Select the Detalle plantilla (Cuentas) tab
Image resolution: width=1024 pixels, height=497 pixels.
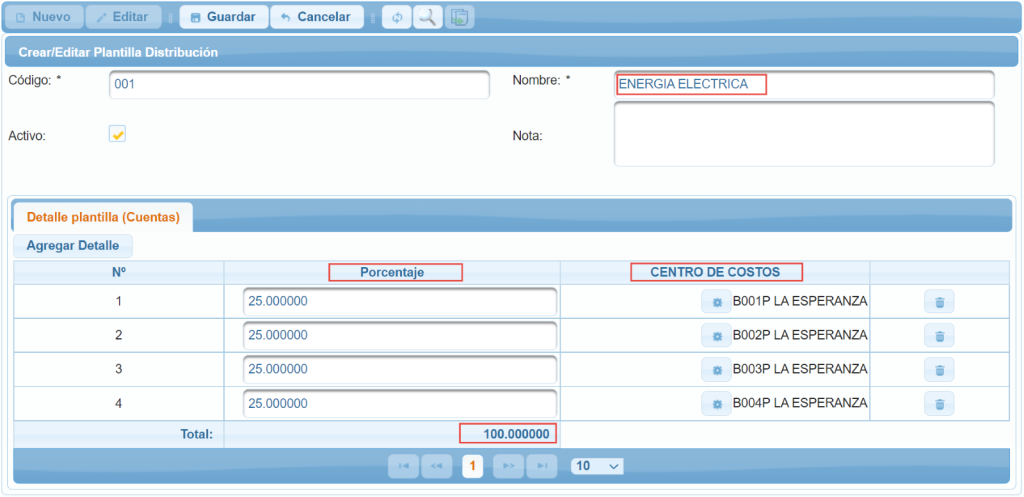pos(103,217)
